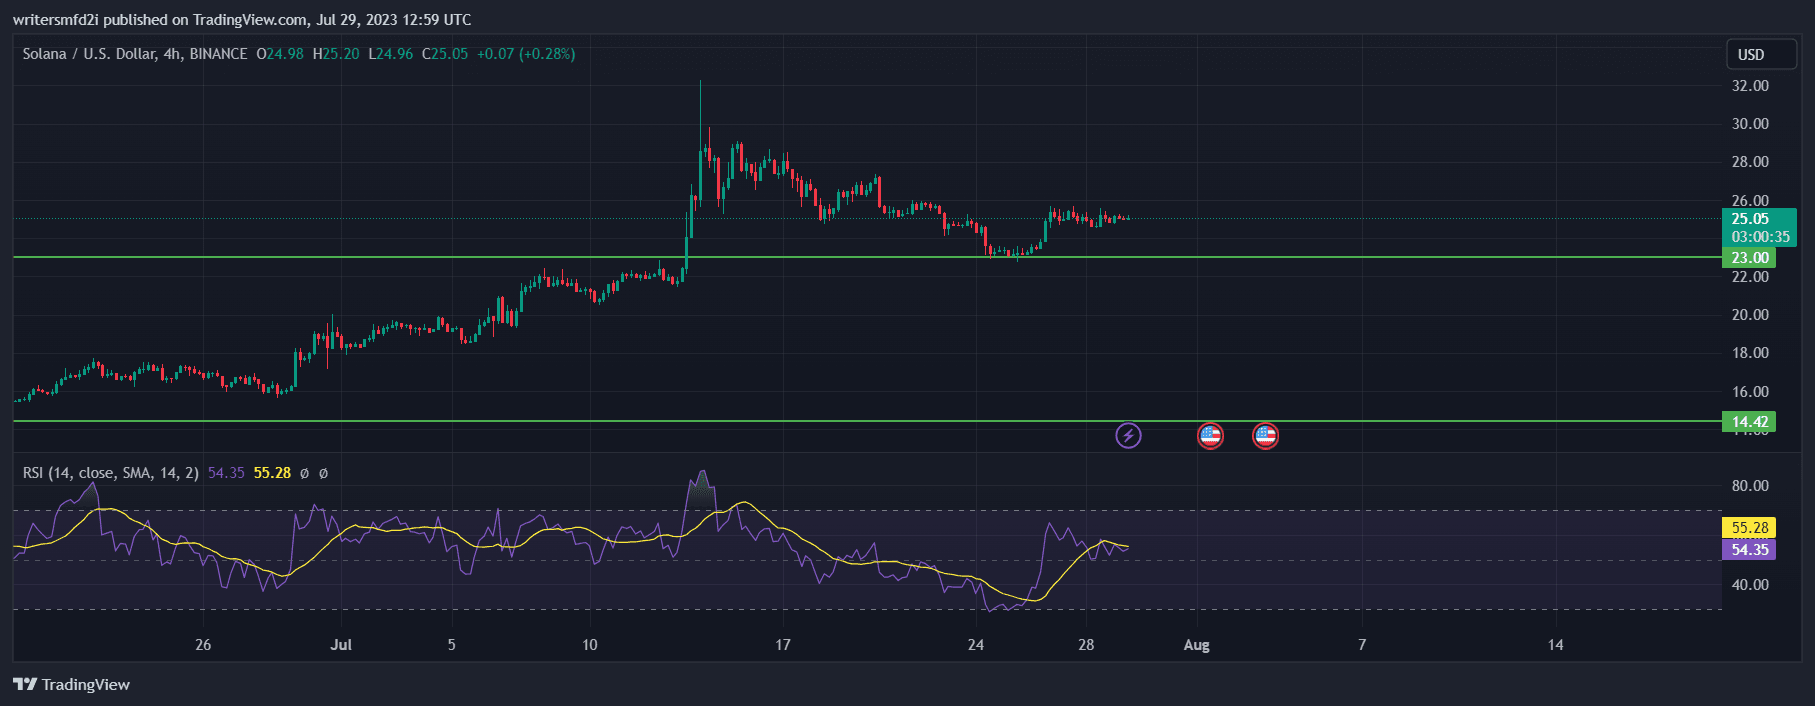Select the green 14.42 price label
This screenshot has height=706, width=1815.
(1749, 422)
